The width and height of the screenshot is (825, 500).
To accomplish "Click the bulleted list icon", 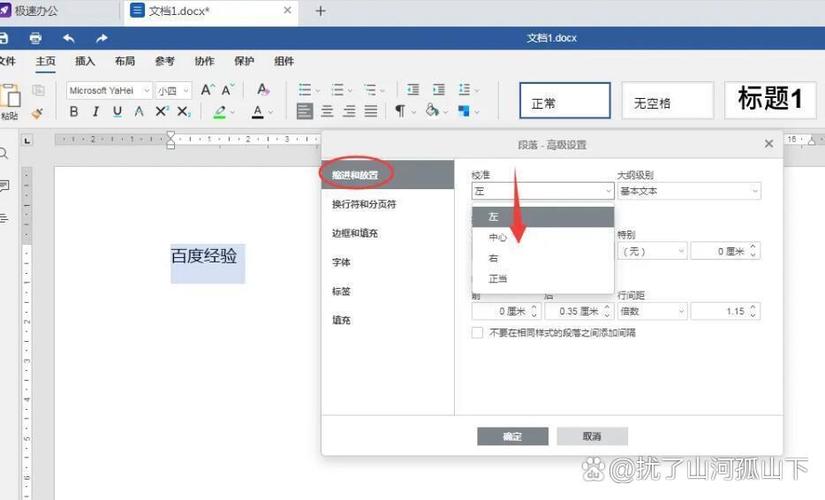I will click(305, 89).
